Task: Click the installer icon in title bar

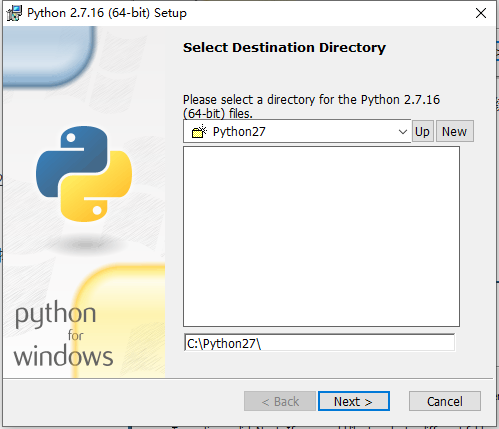Action: tap(14, 13)
